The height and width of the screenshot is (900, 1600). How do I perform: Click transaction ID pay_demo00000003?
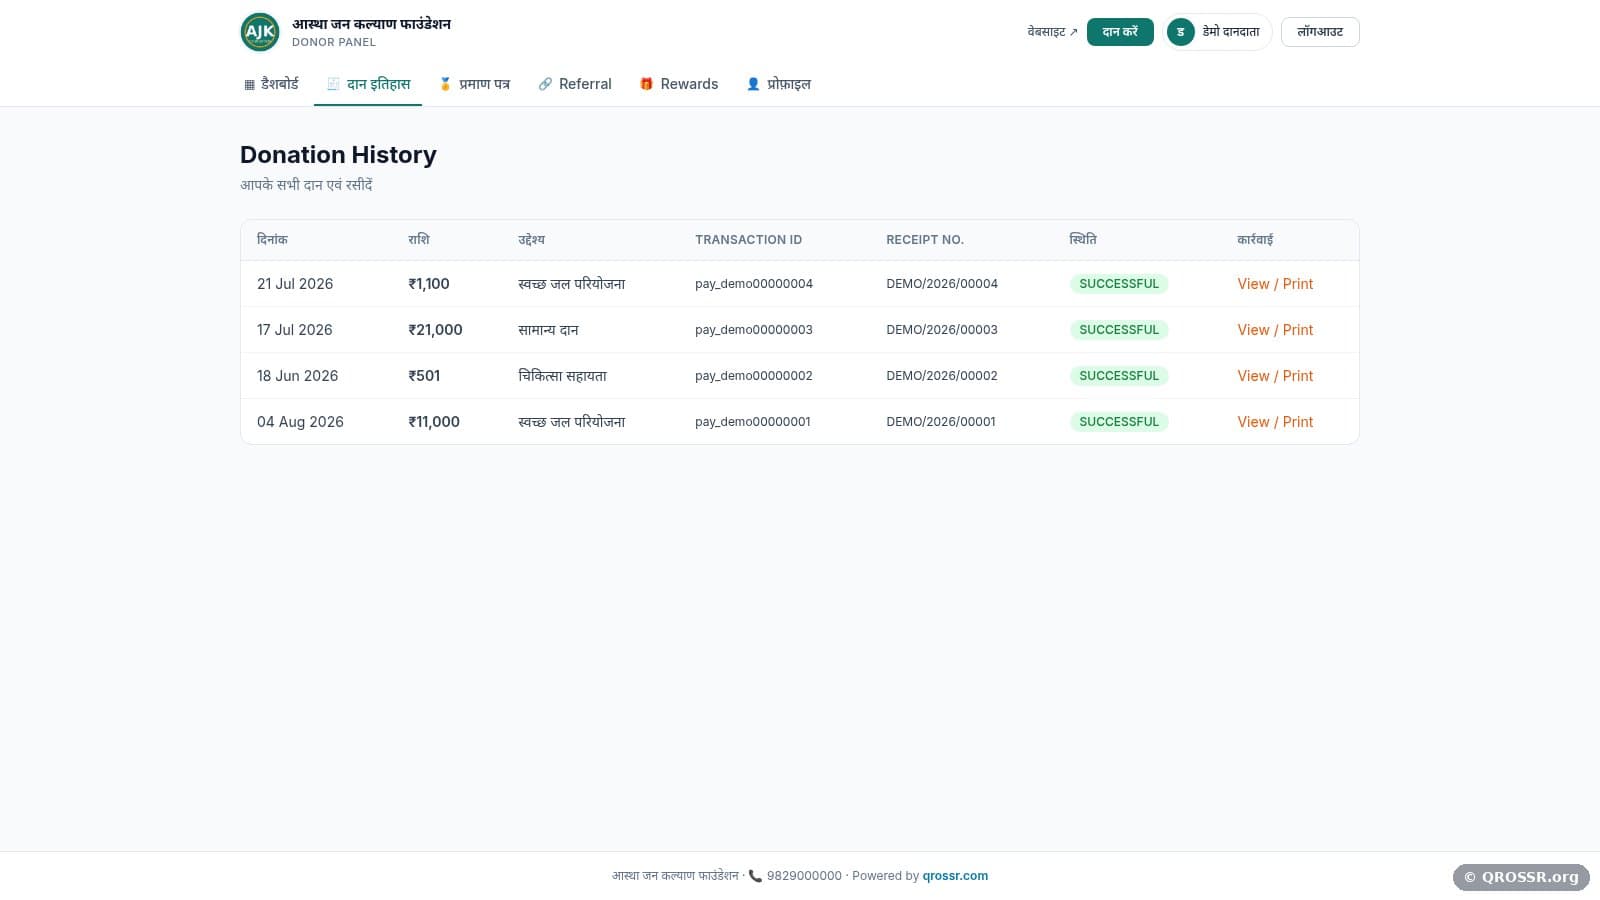pyautogui.click(x=754, y=330)
